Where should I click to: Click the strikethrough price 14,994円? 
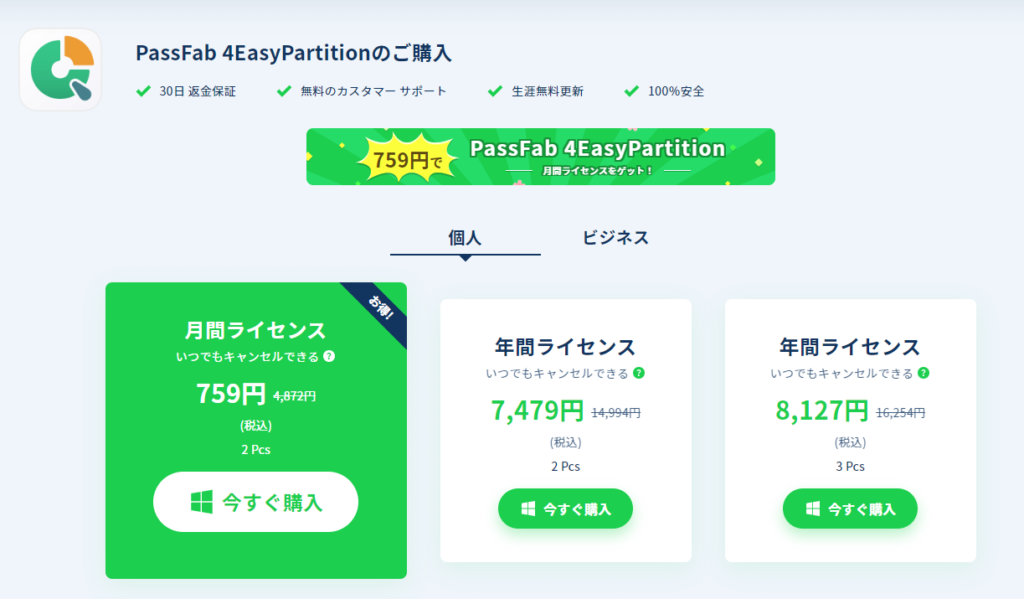pos(614,410)
